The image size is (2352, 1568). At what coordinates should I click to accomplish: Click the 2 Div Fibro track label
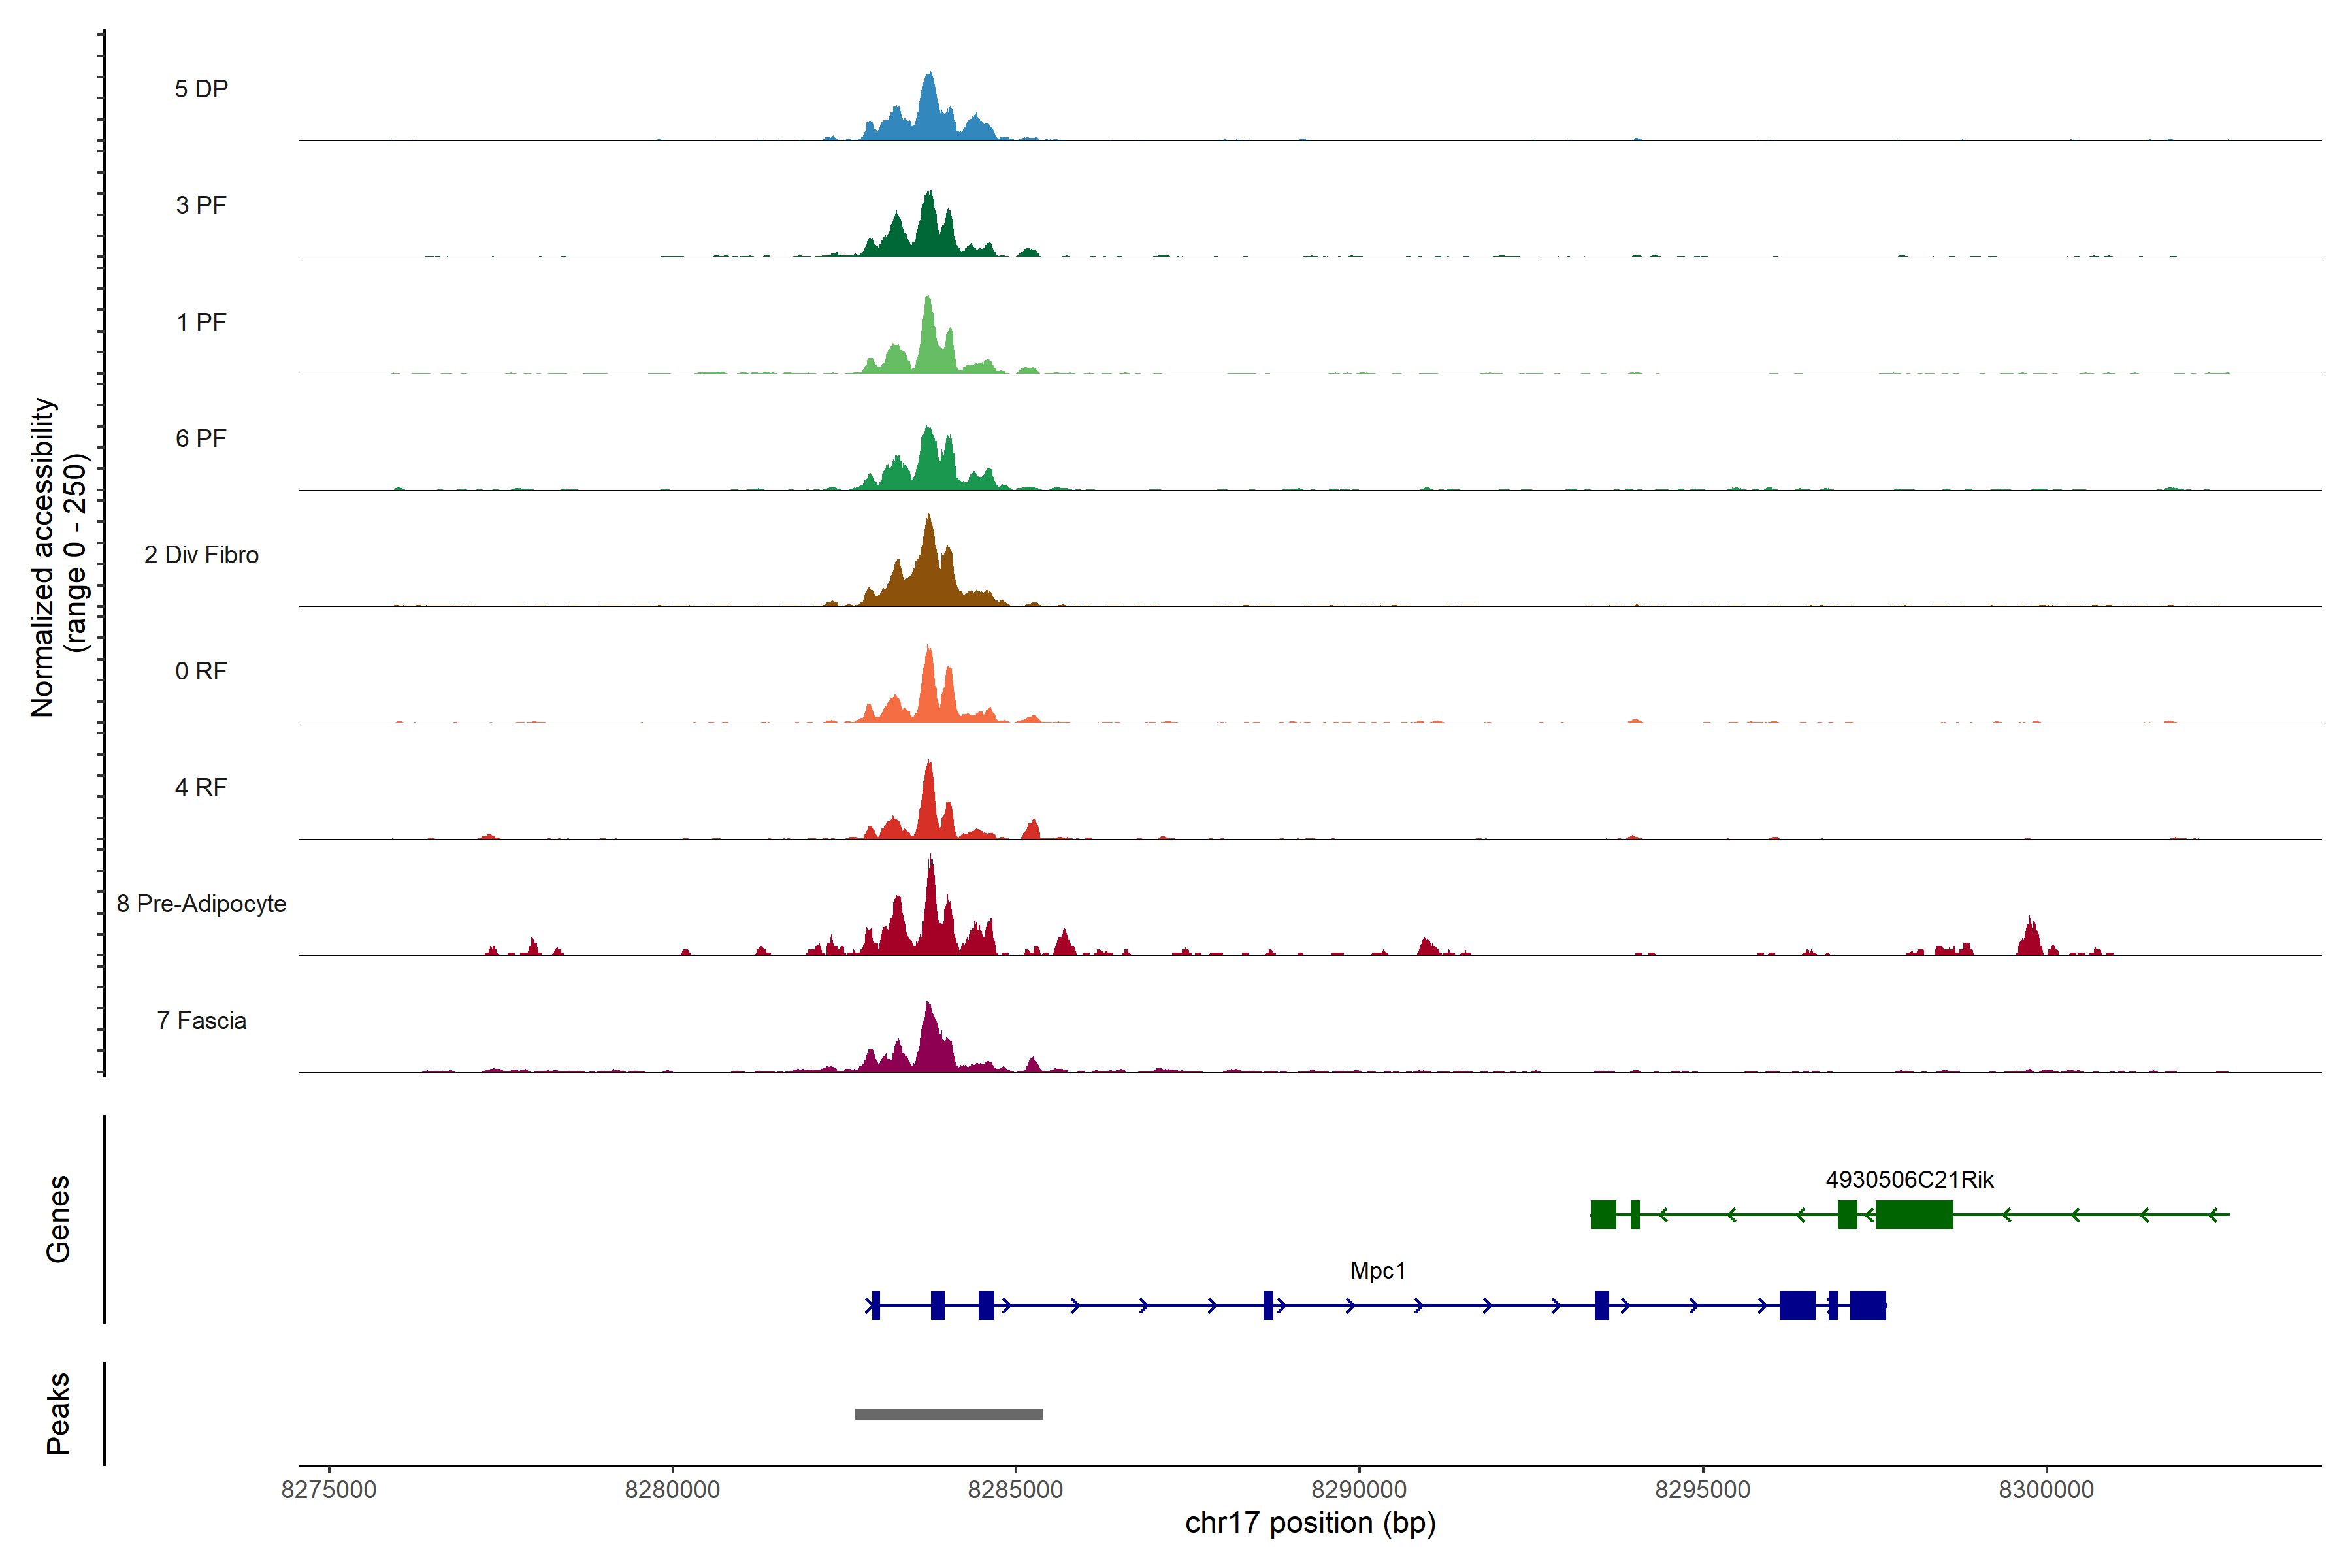(x=201, y=555)
